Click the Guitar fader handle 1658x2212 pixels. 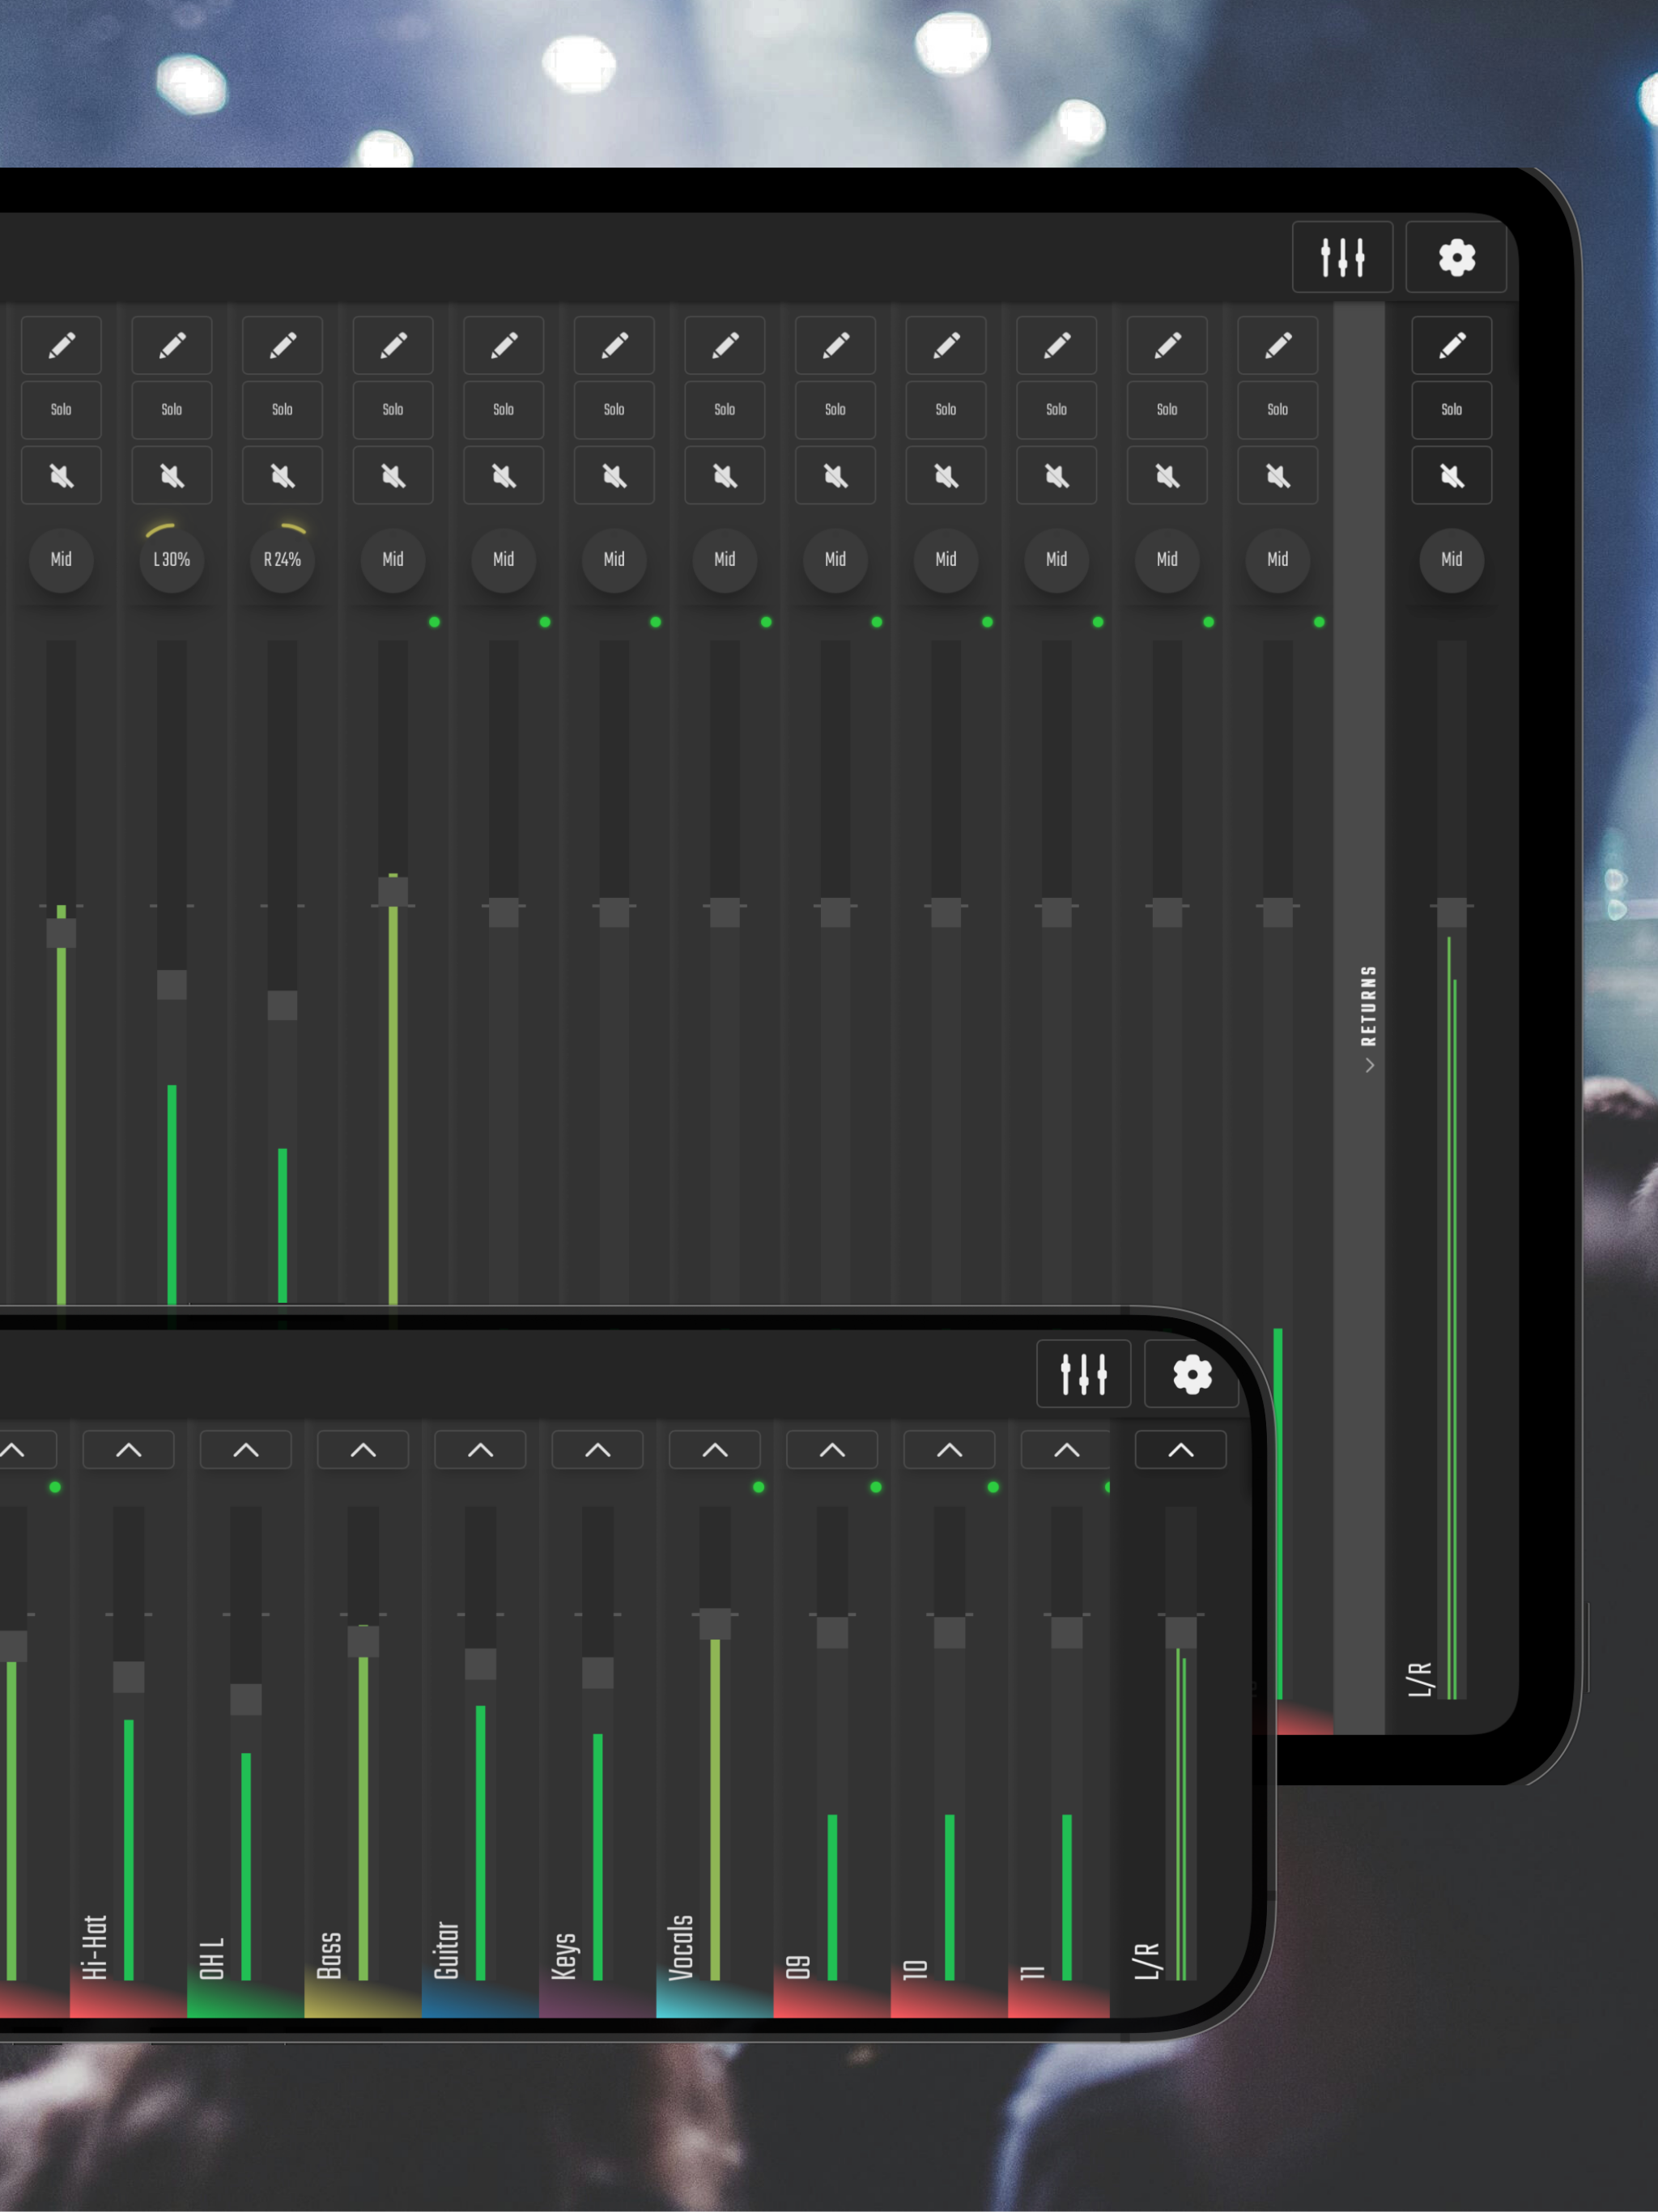click(x=481, y=1665)
